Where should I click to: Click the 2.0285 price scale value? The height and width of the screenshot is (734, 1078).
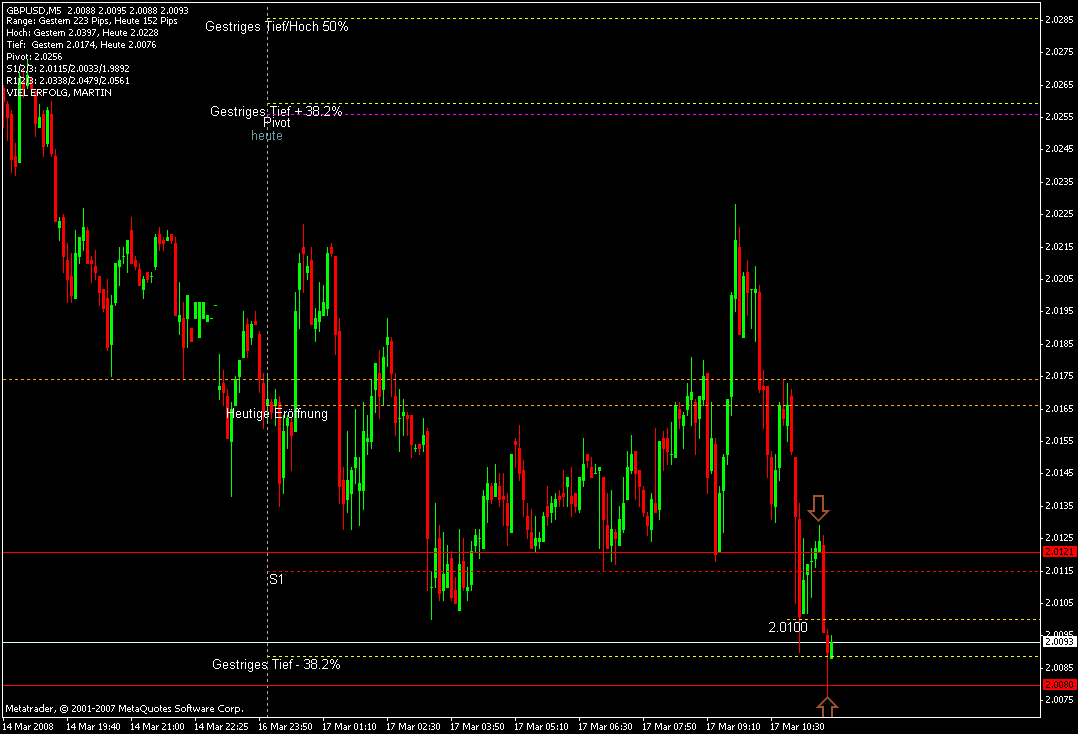(x=1059, y=19)
